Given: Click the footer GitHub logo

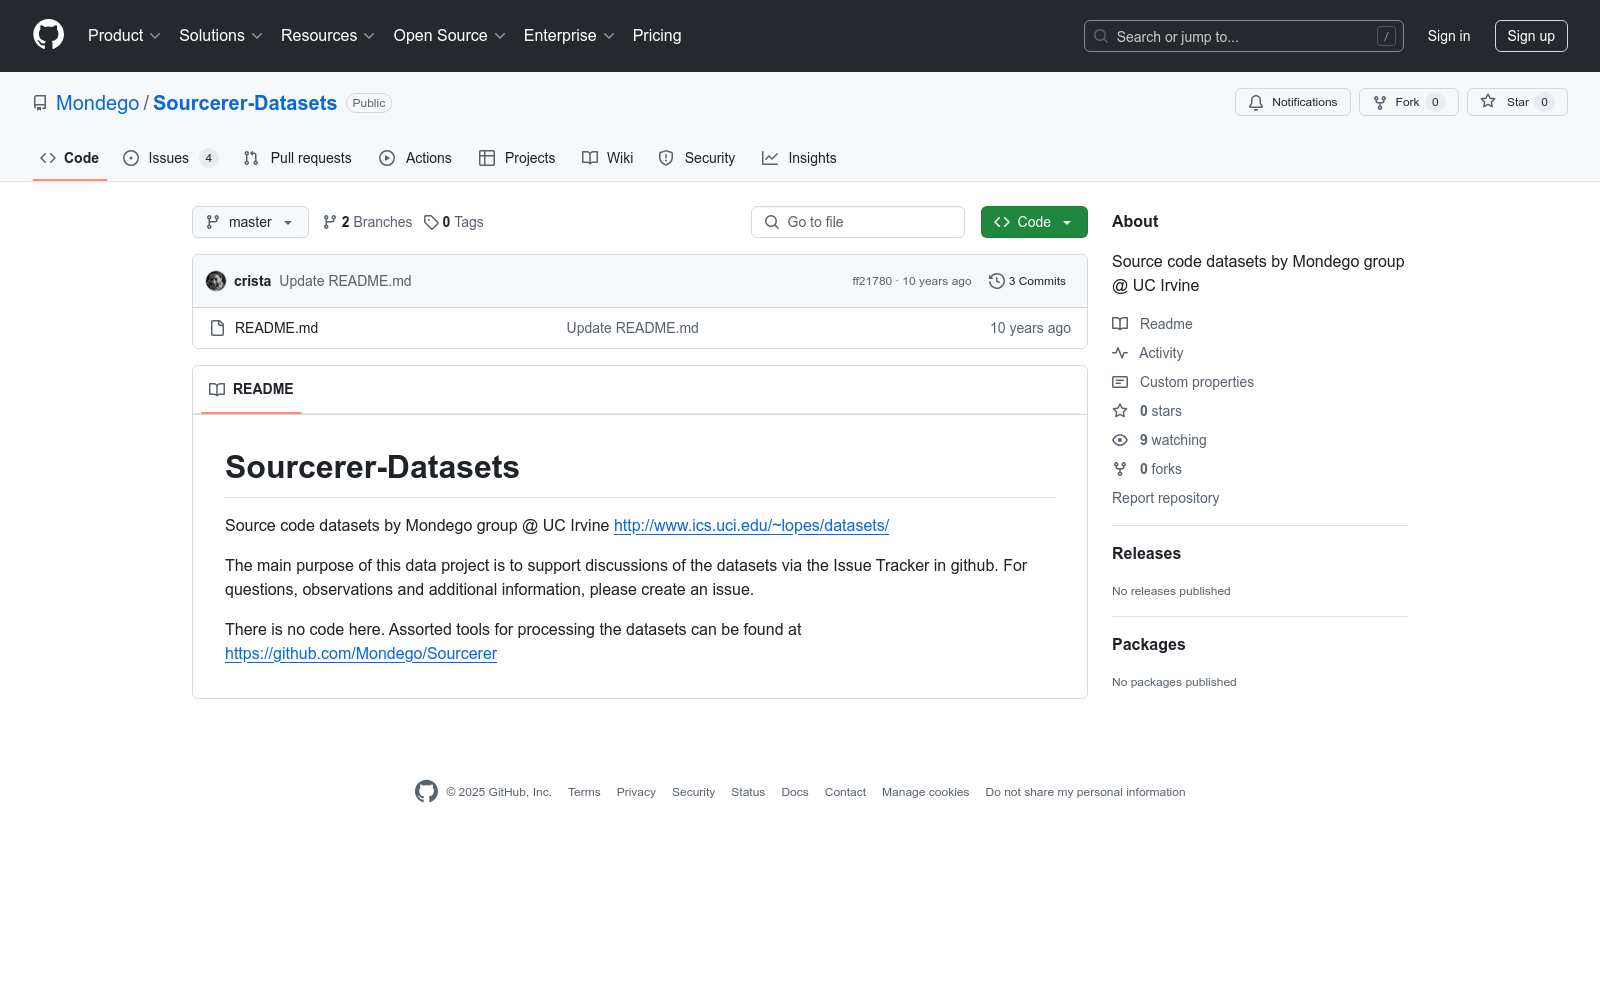Looking at the screenshot, I should (x=426, y=792).
